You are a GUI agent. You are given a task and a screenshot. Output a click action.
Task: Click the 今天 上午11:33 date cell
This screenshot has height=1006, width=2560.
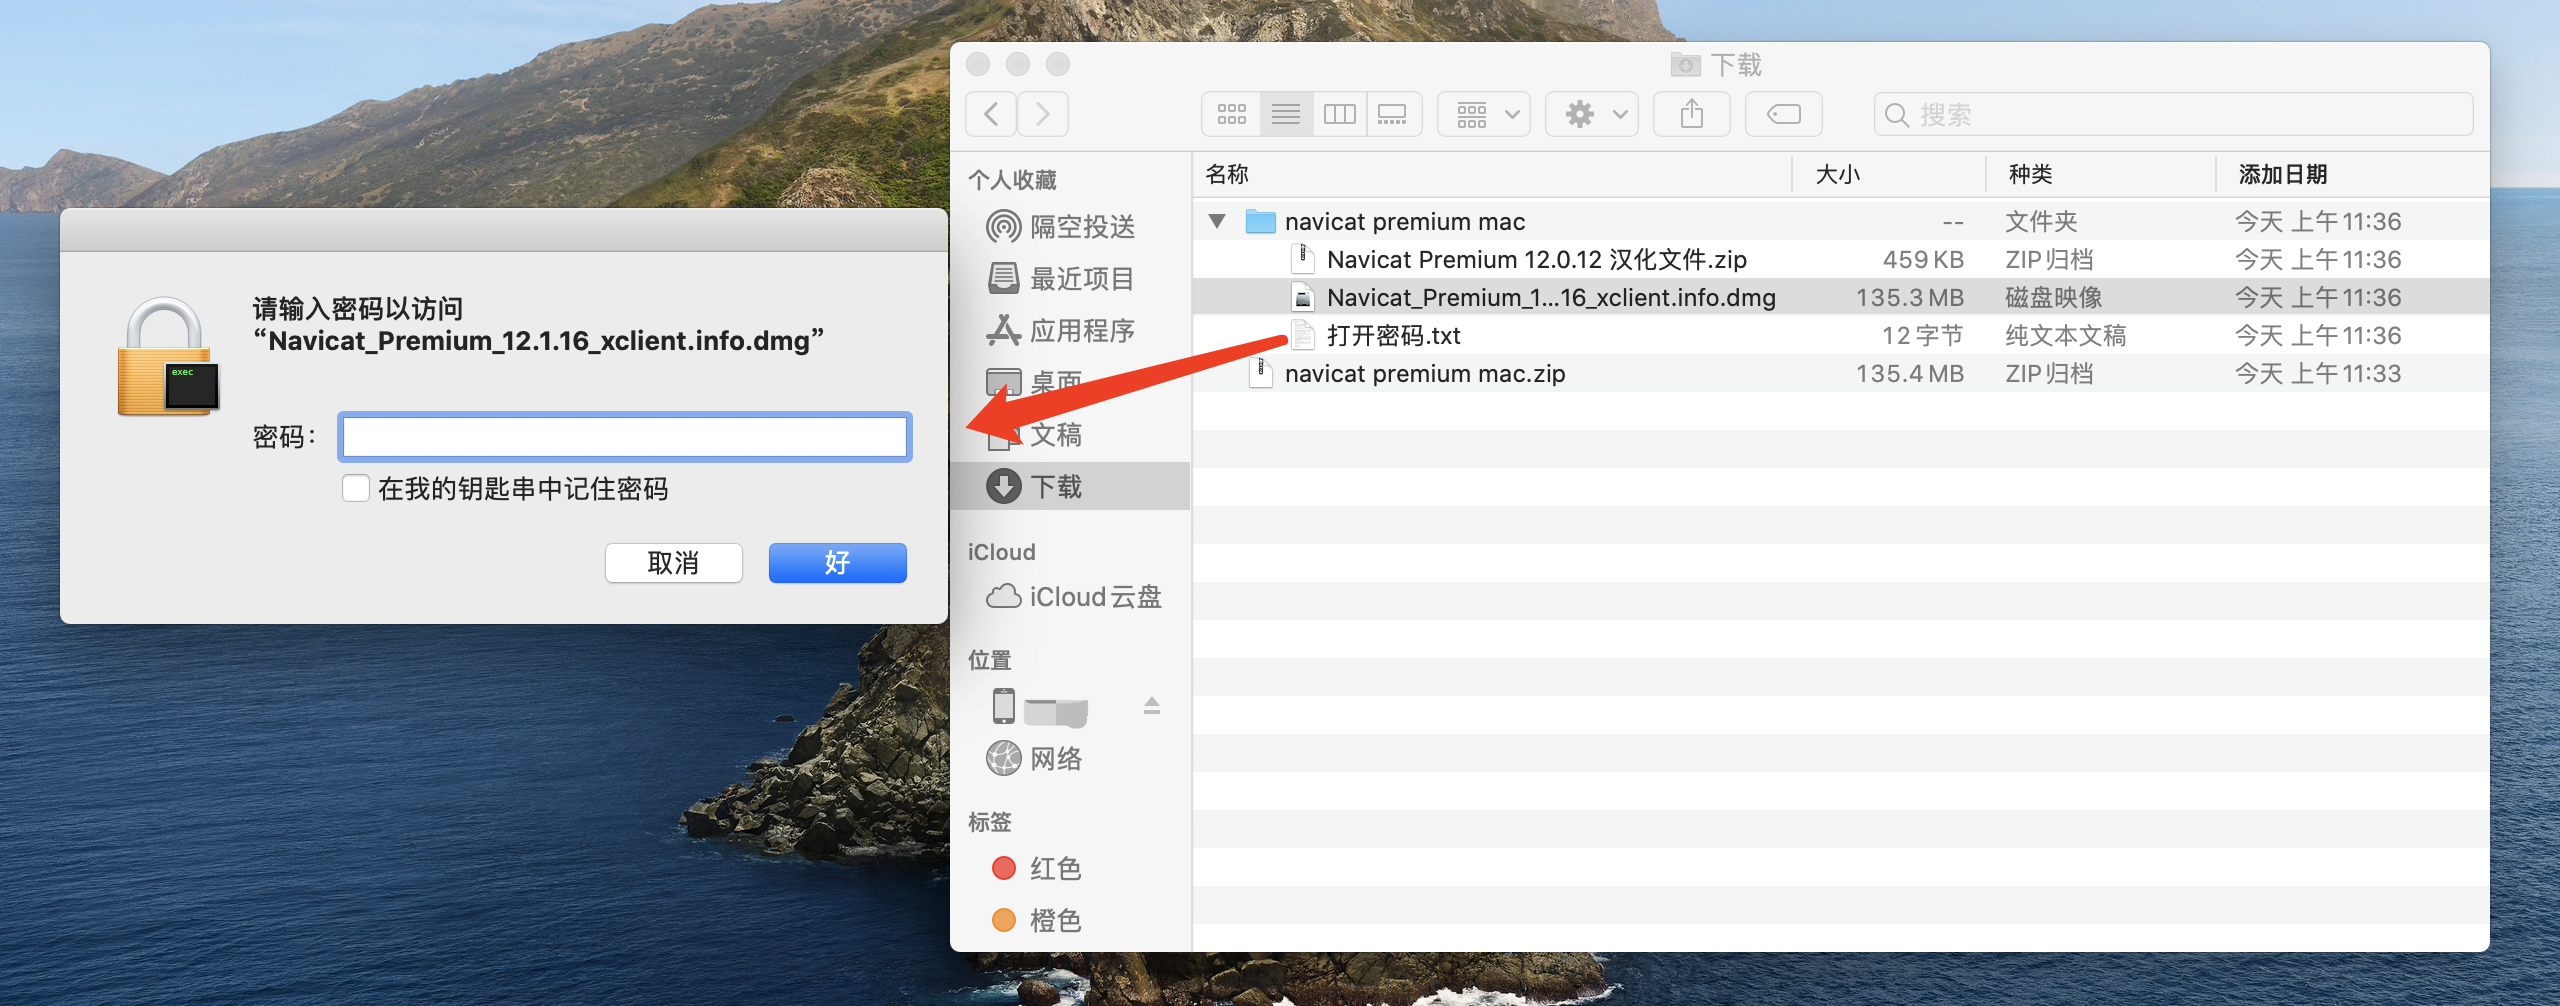tap(2318, 374)
